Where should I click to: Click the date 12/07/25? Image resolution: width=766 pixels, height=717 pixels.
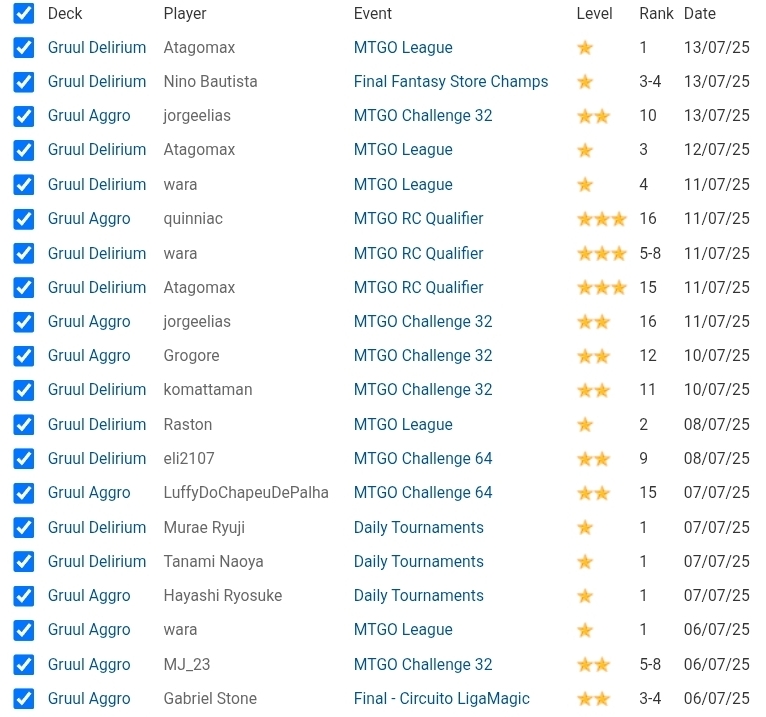(717, 149)
